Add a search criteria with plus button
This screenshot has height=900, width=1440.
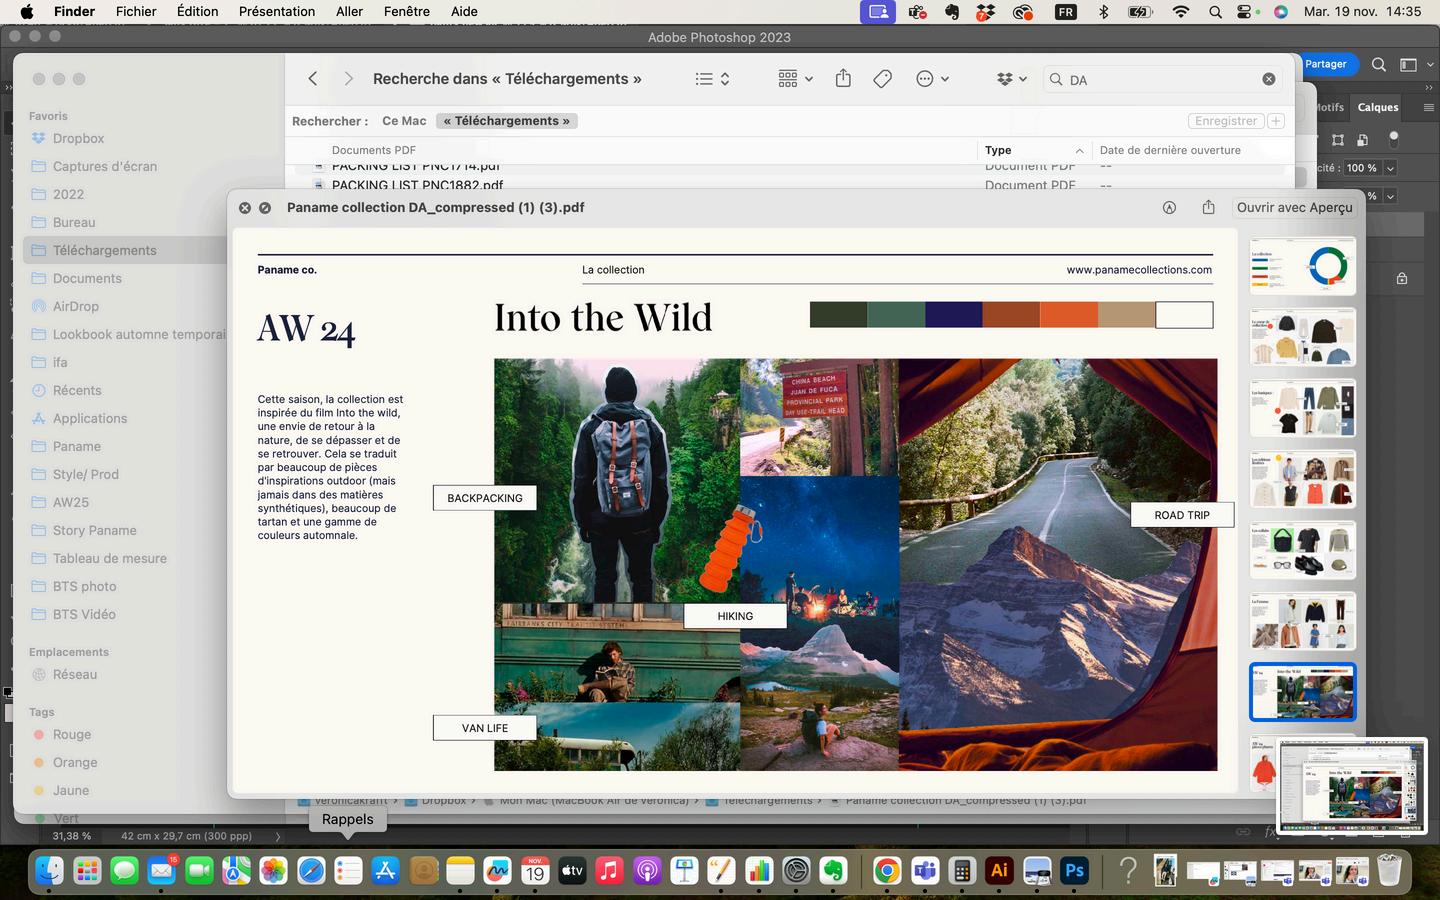point(1276,121)
